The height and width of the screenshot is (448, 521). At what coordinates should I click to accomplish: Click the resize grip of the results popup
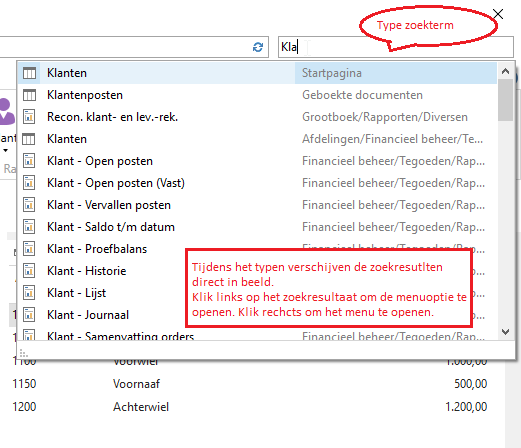coord(23,353)
